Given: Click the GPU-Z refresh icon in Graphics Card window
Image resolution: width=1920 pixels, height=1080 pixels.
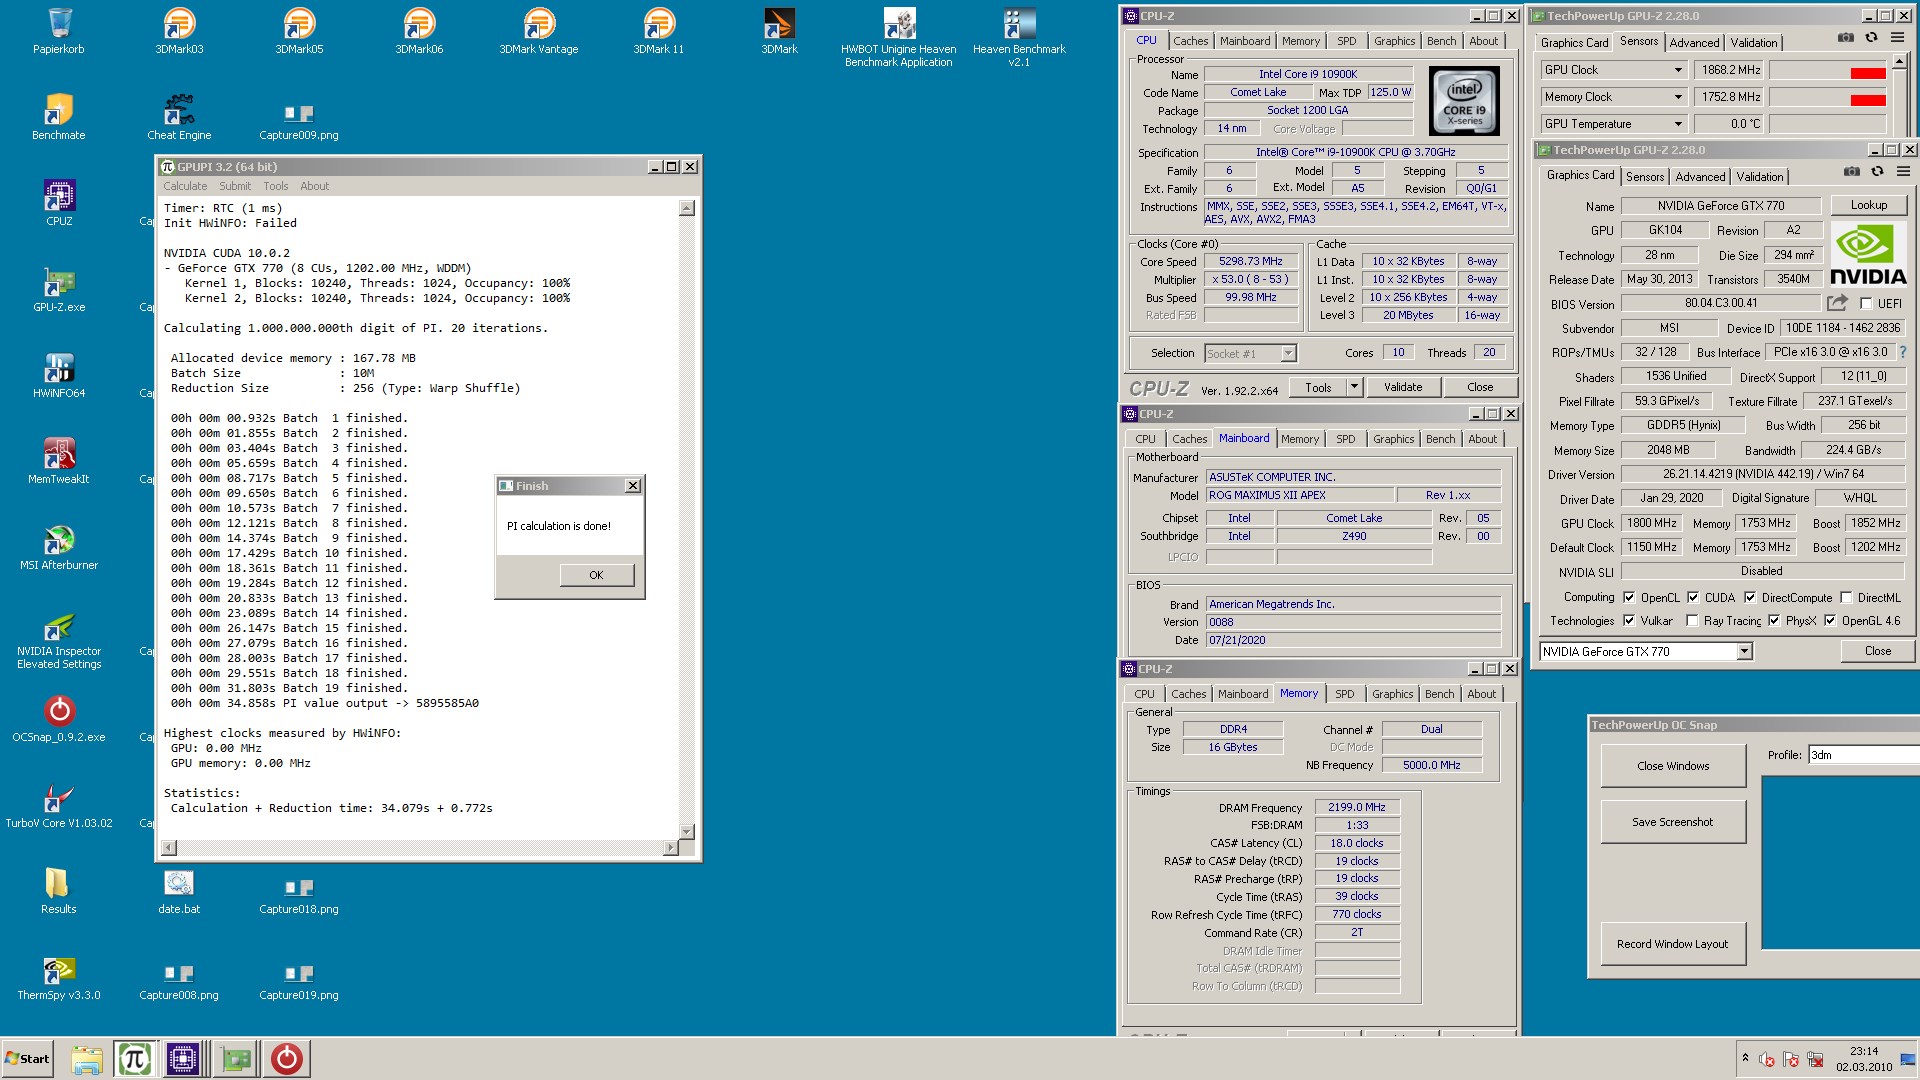Looking at the screenshot, I should (x=1877, y=172).
